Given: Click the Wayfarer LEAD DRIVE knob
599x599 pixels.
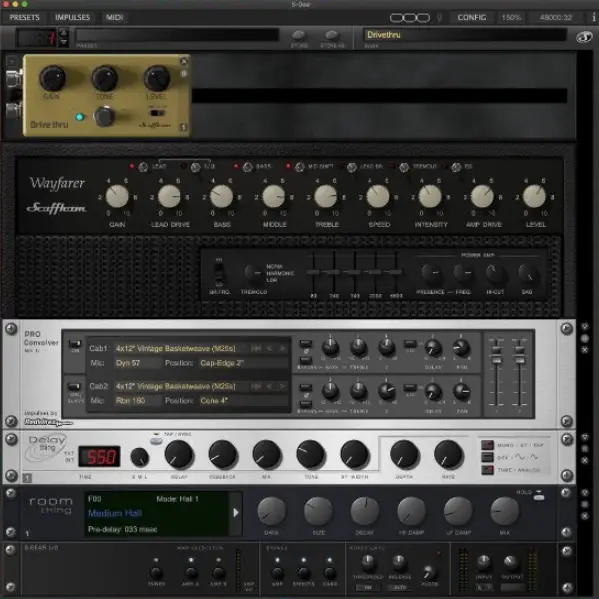Looking at the screenshot, I should (x=169, y=196).
